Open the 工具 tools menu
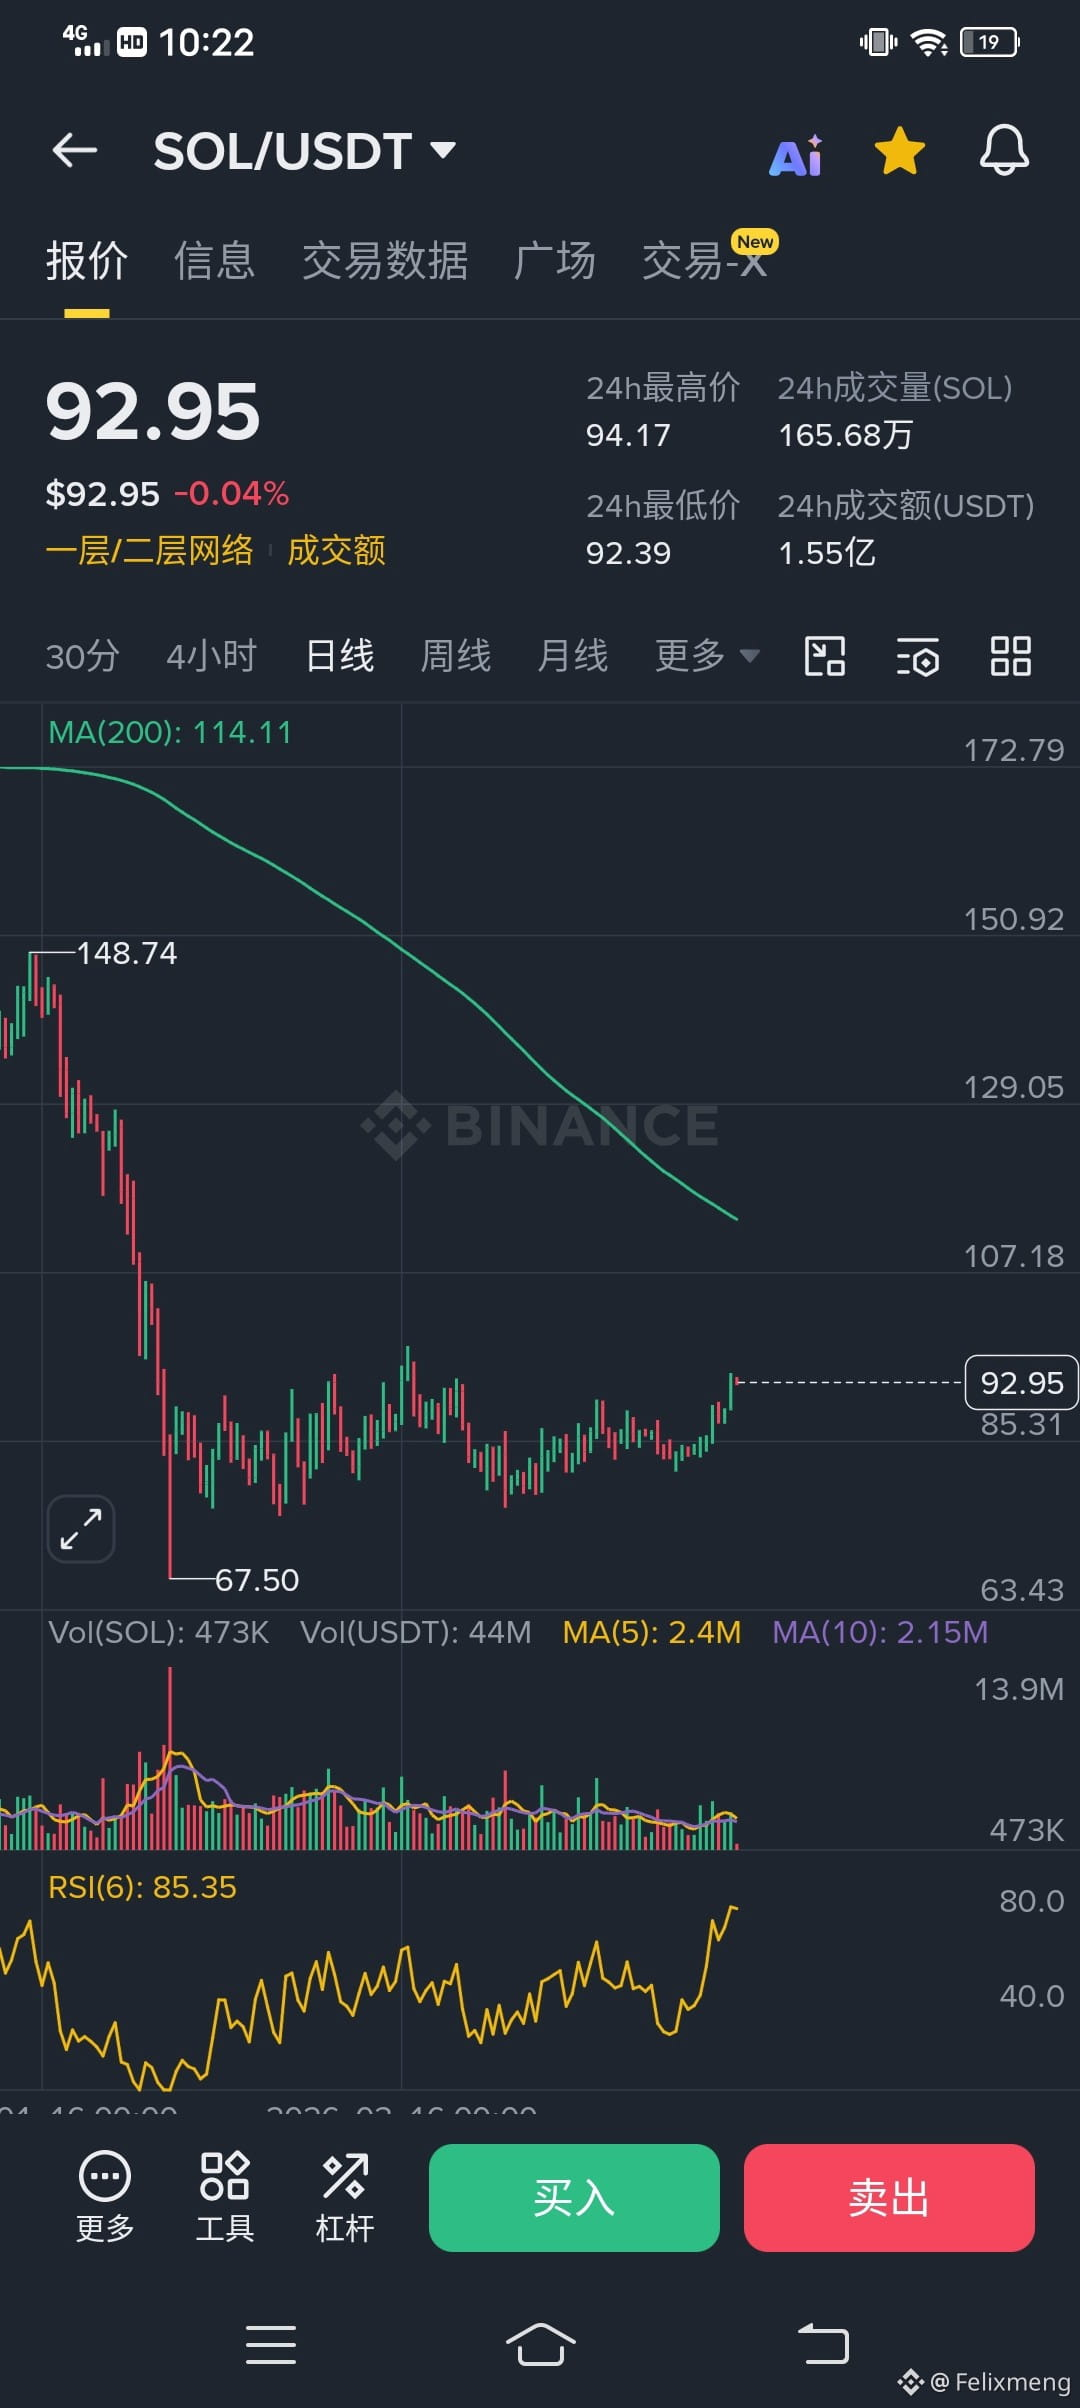The image size is (1080, 2408). (225, 2198)
